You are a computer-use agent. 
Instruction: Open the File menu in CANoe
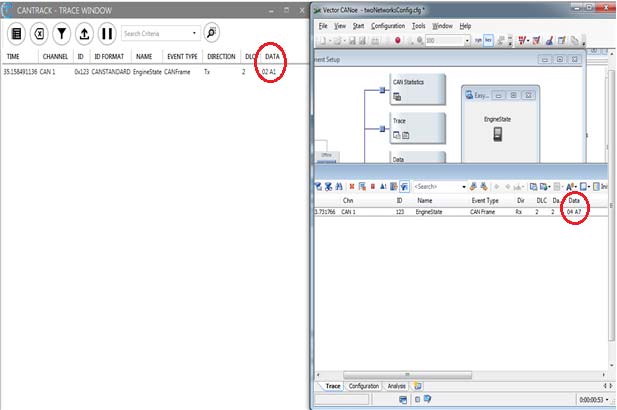pos(323,26)
